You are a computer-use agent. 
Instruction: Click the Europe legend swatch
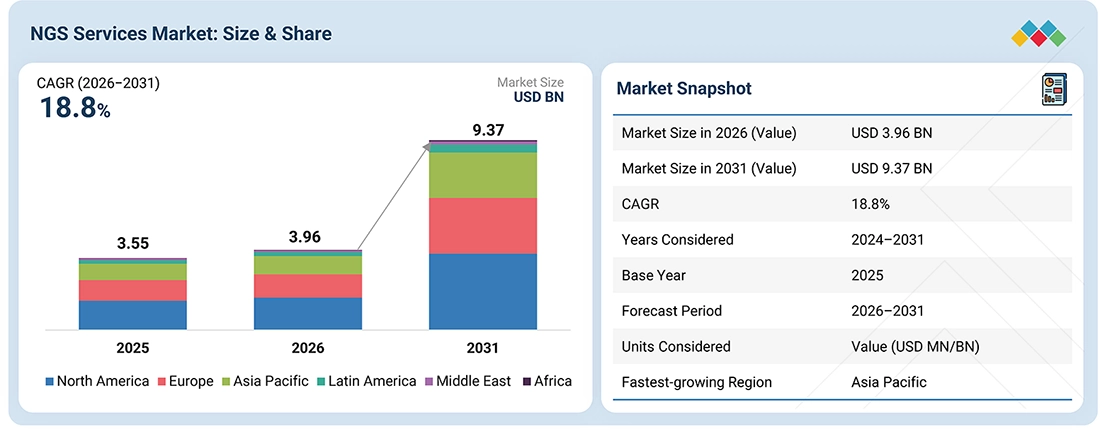(x=162, y=382)
